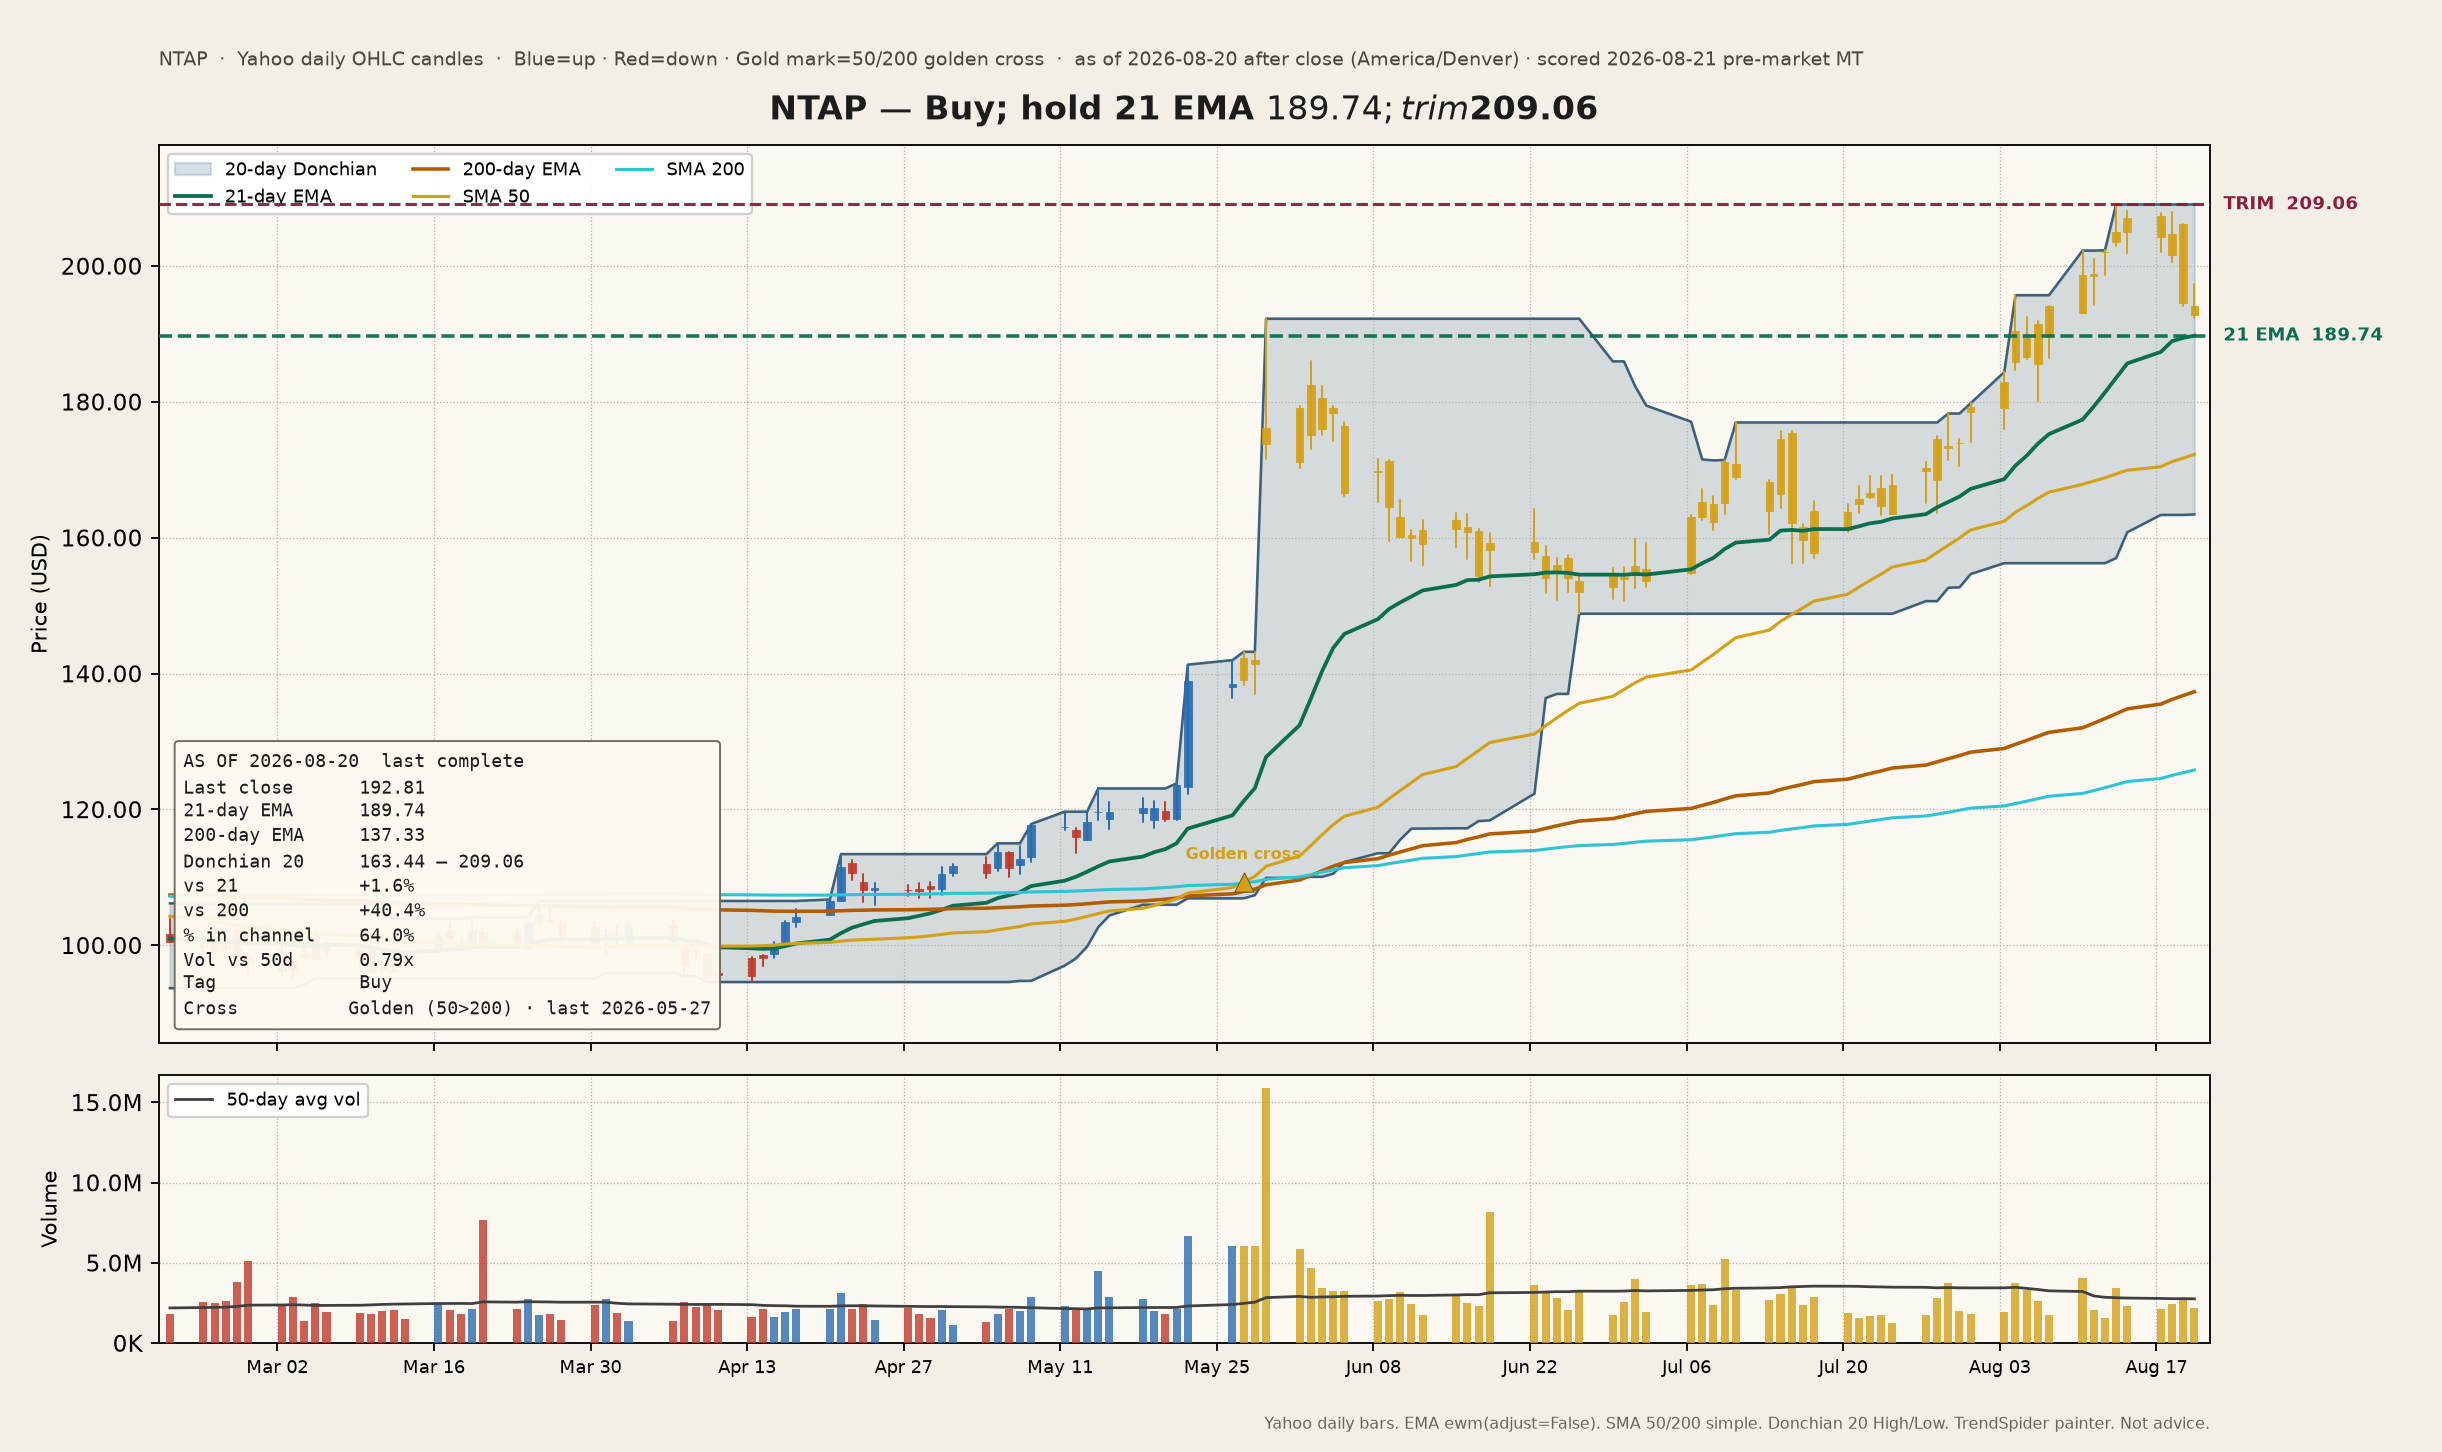Click the 'Mar 30' date label

coord(590,1367)
